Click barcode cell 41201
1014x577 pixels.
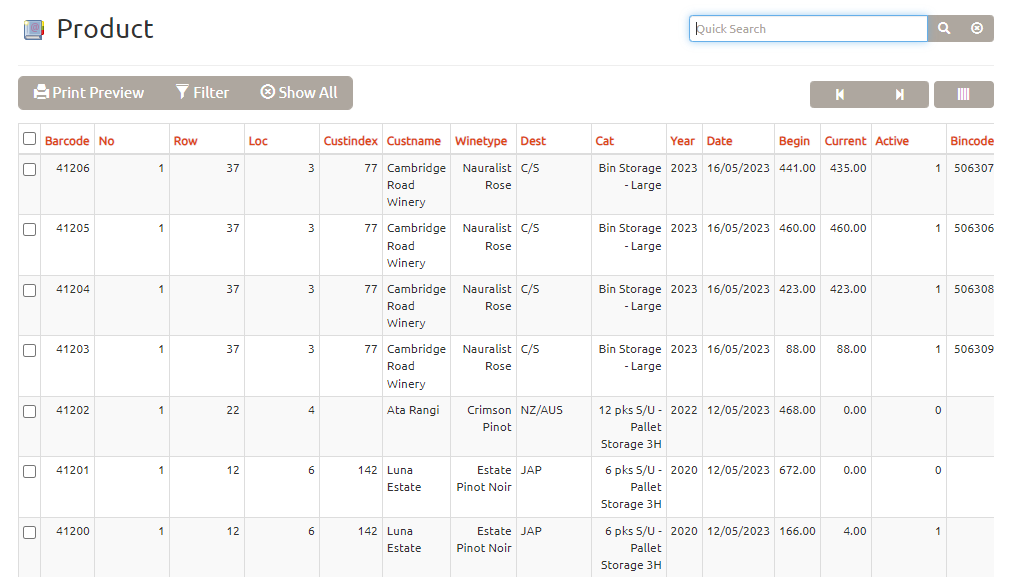coord(72,470)
